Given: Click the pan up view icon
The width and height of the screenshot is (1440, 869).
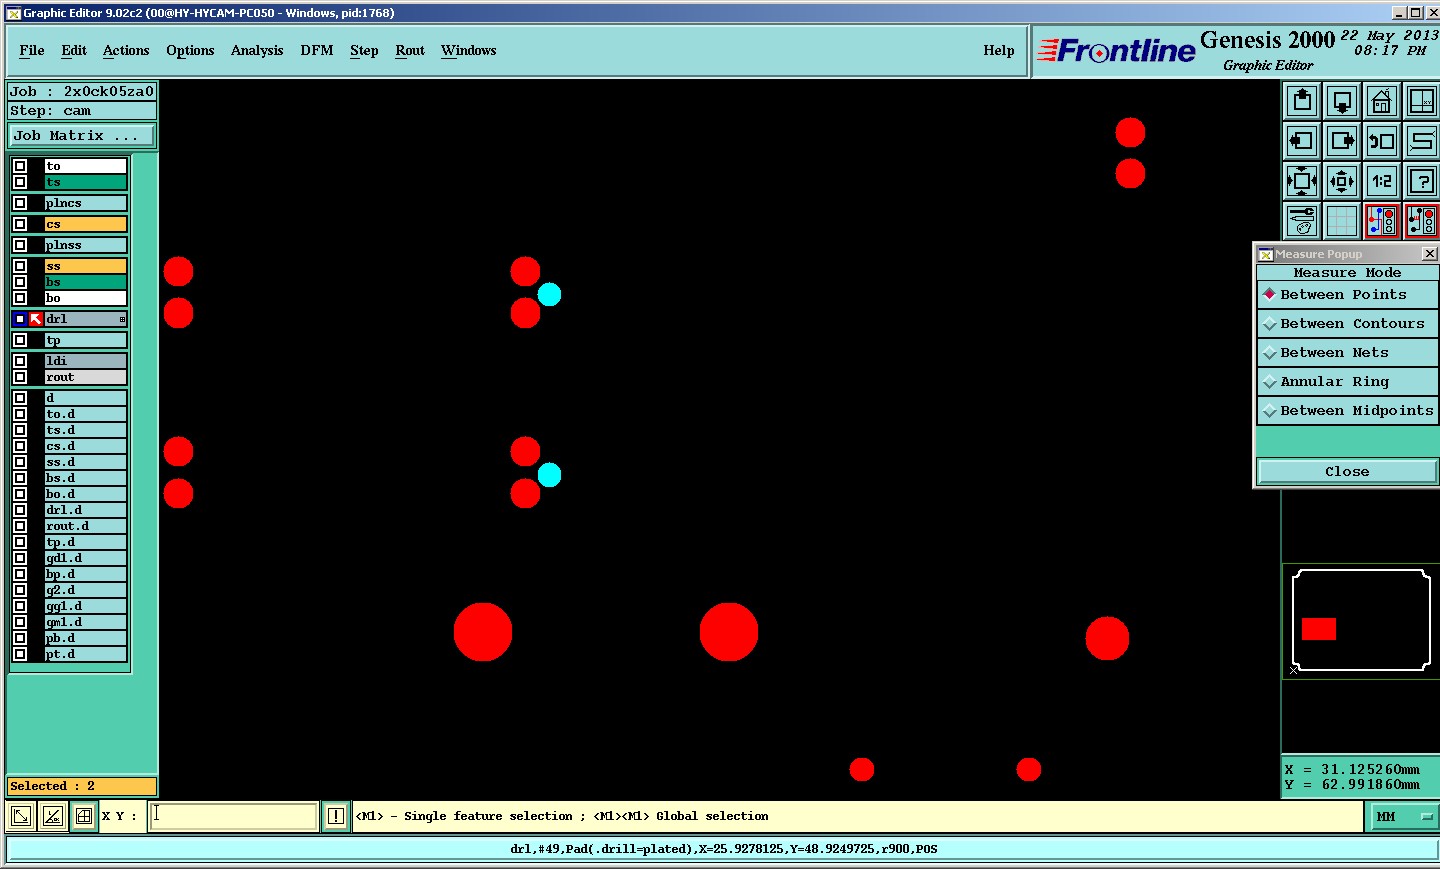Looking at the screenshot, I should click(x=1302, y=101).
